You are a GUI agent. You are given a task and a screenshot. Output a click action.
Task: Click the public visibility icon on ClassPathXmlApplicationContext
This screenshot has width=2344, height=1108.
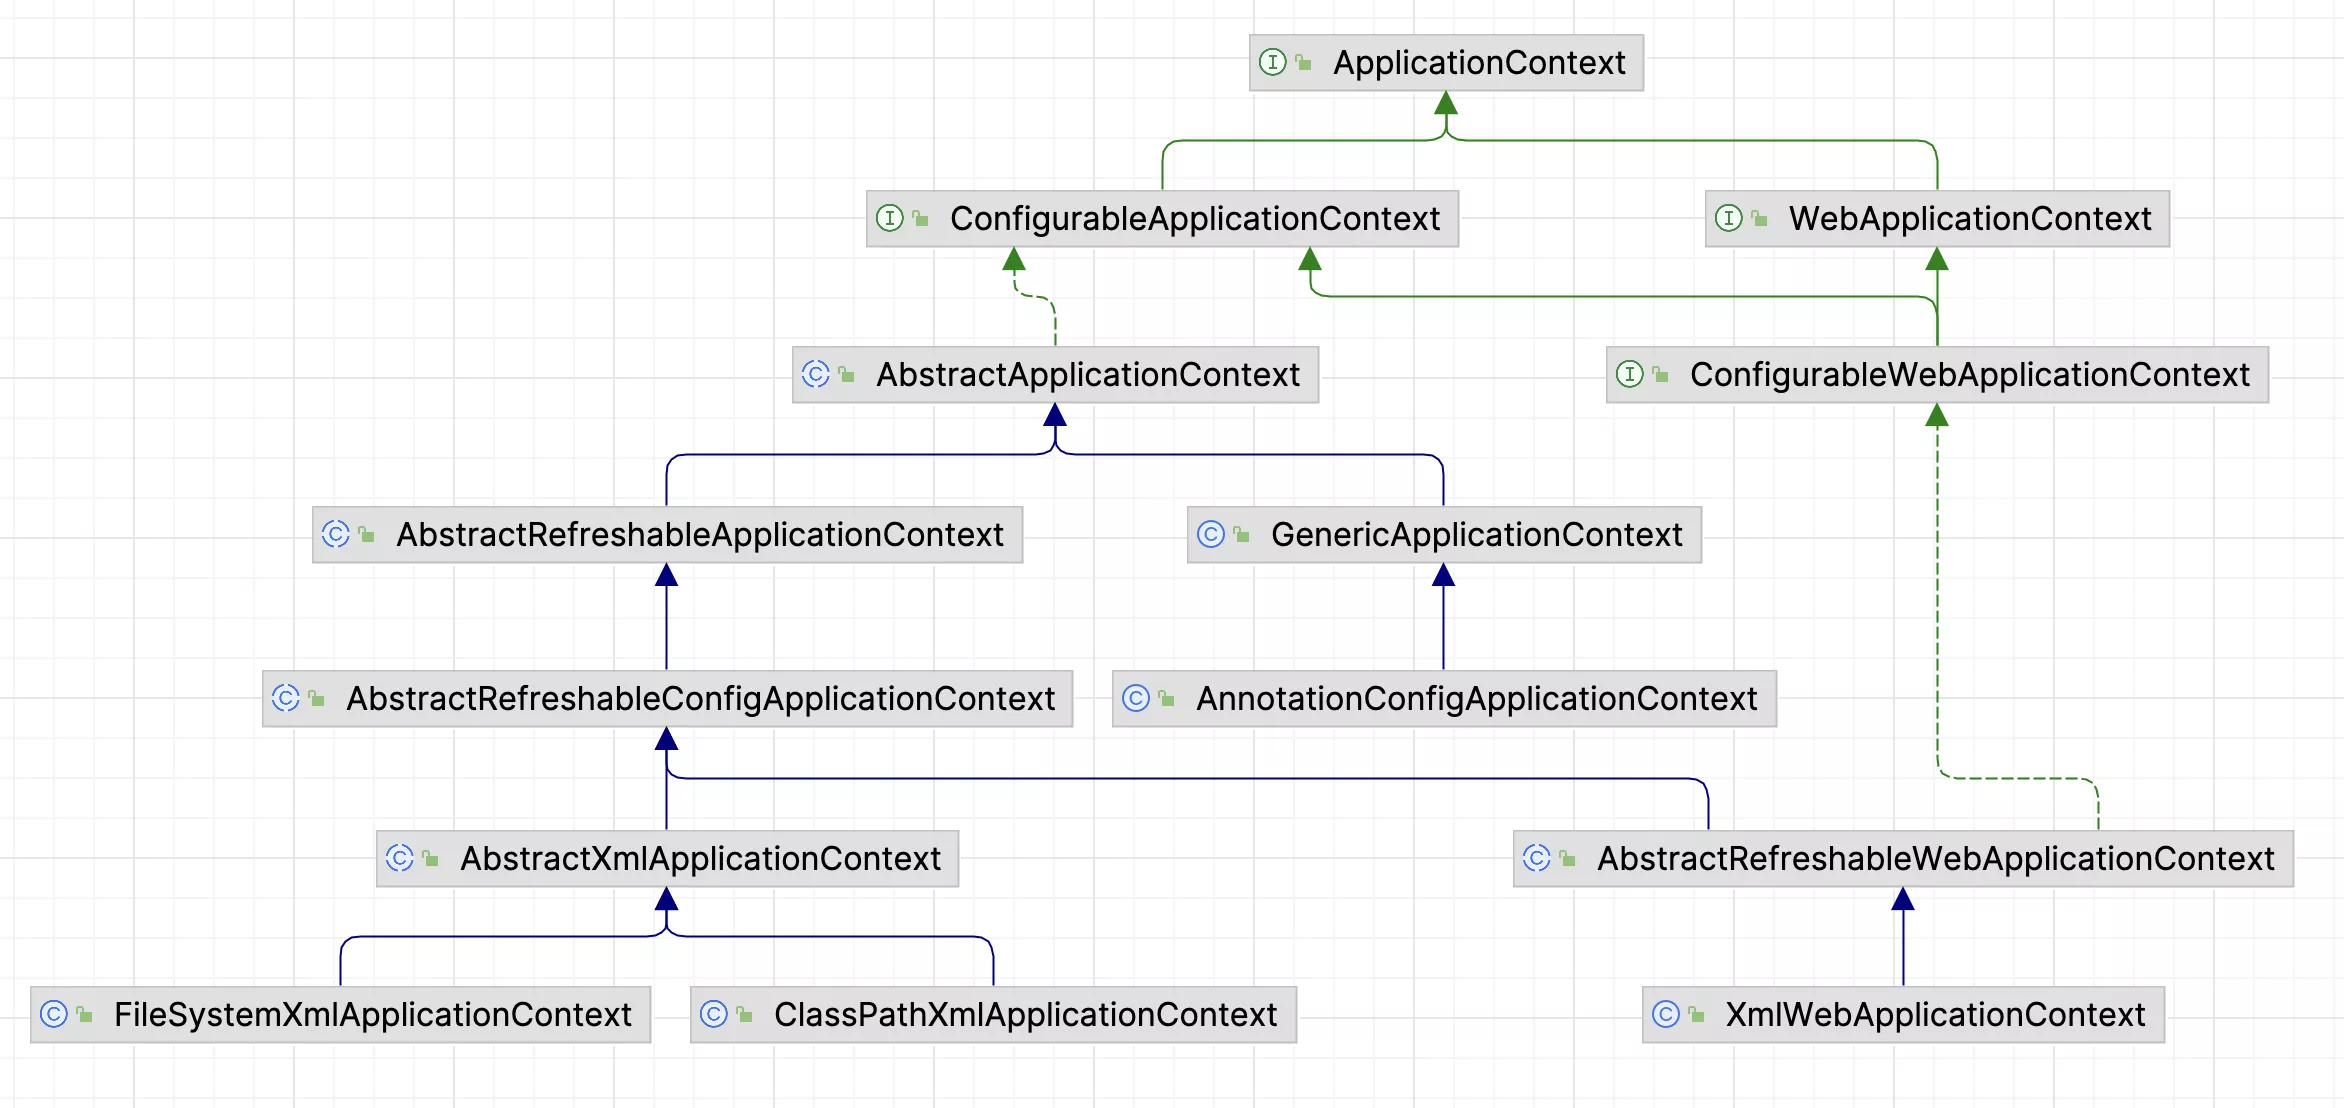click(744, 1015)
